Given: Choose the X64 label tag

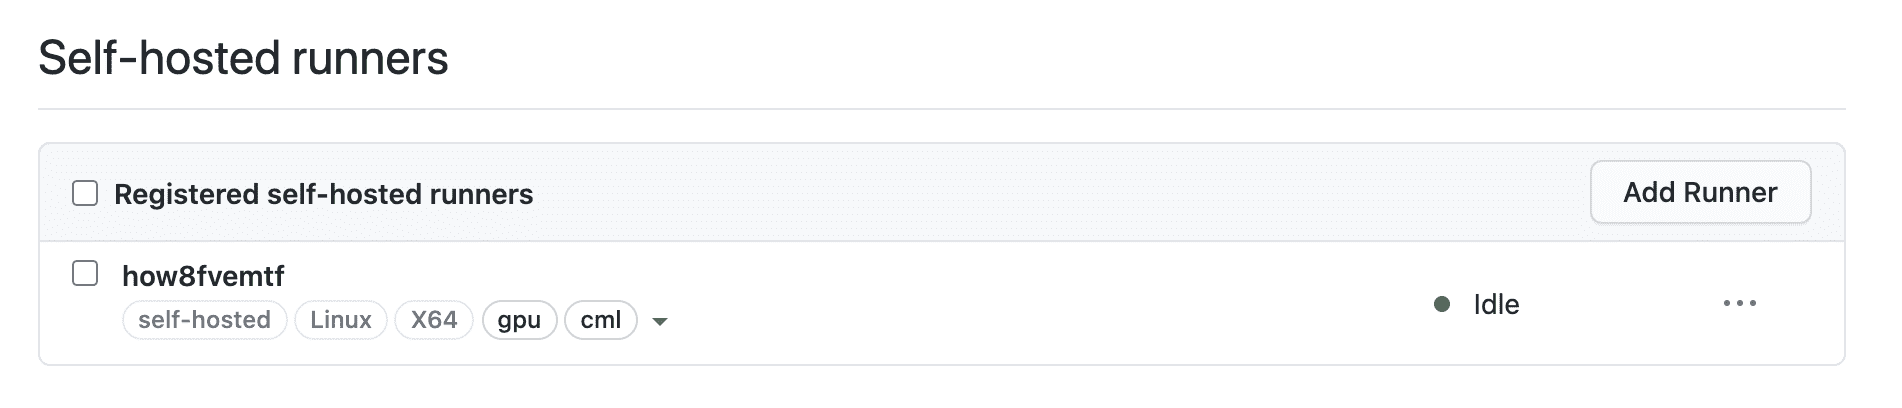Looking at the screenshot, I should [434, 320].
